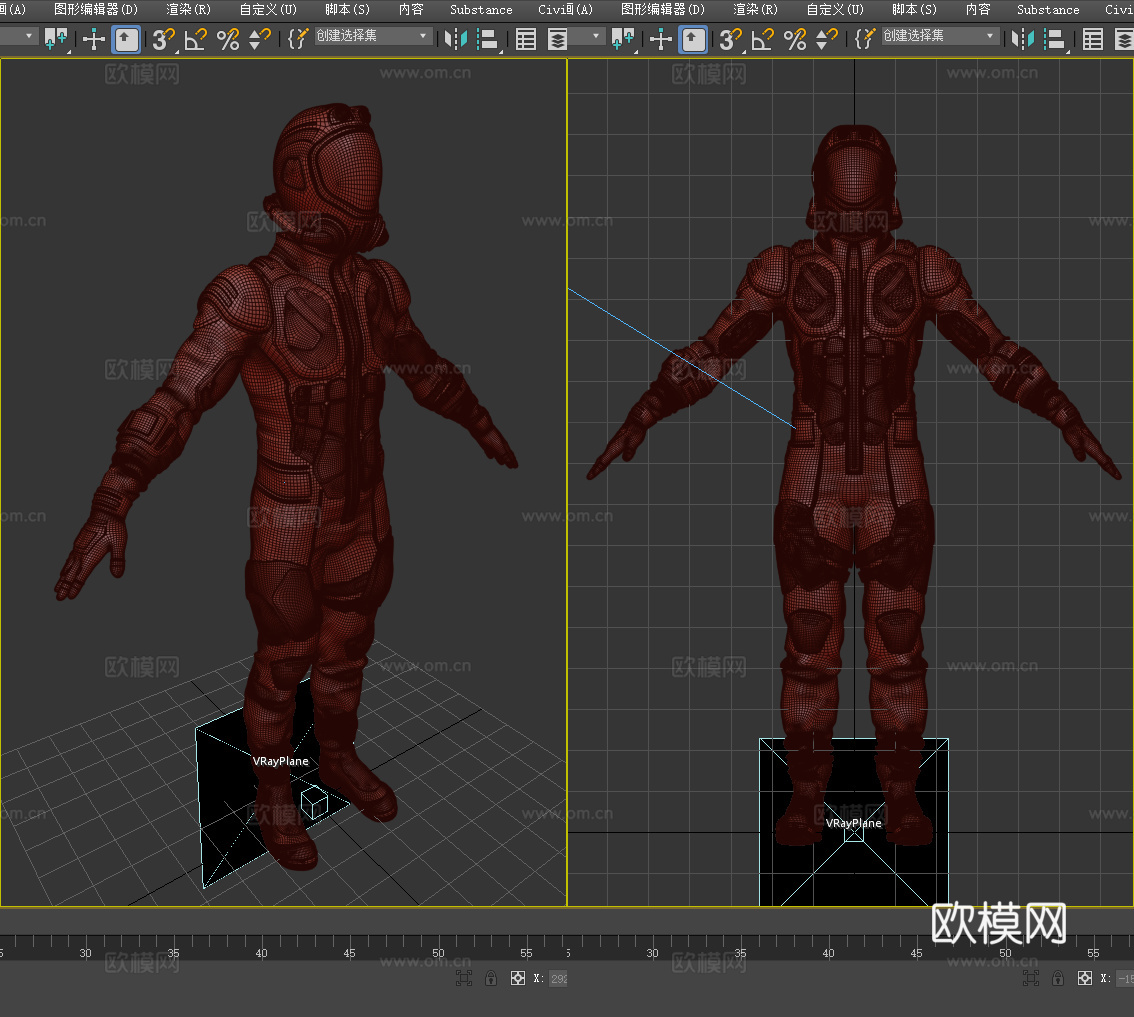Open 脚本(S) menu in front-view window

(914, 9)
